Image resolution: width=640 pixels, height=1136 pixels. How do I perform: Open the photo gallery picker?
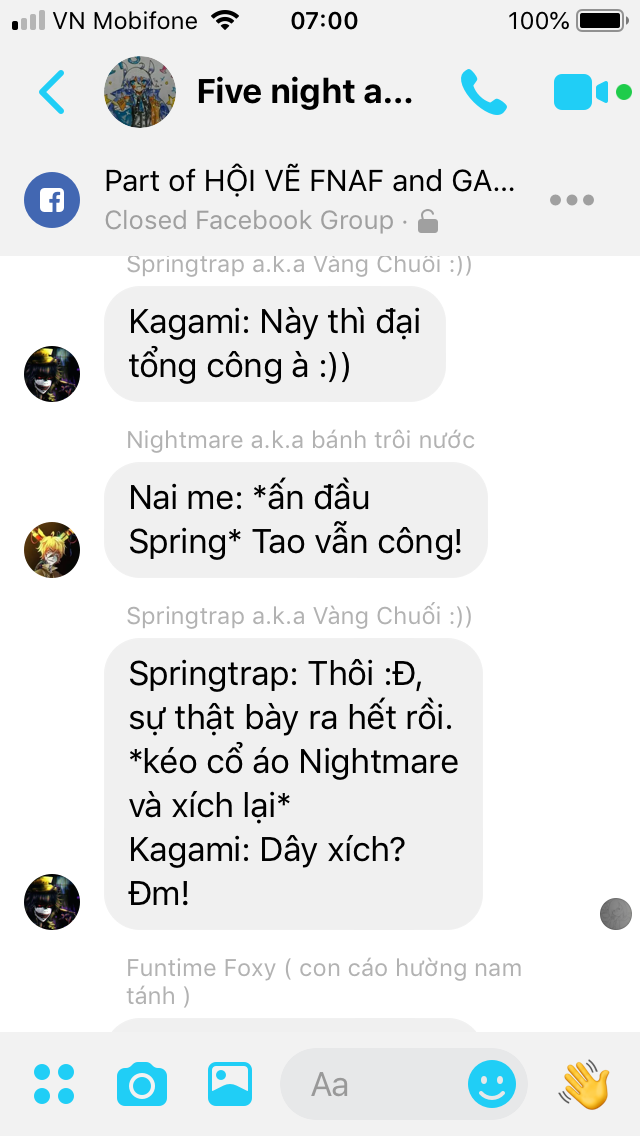pyautogui.click(x=230, y=1084)
